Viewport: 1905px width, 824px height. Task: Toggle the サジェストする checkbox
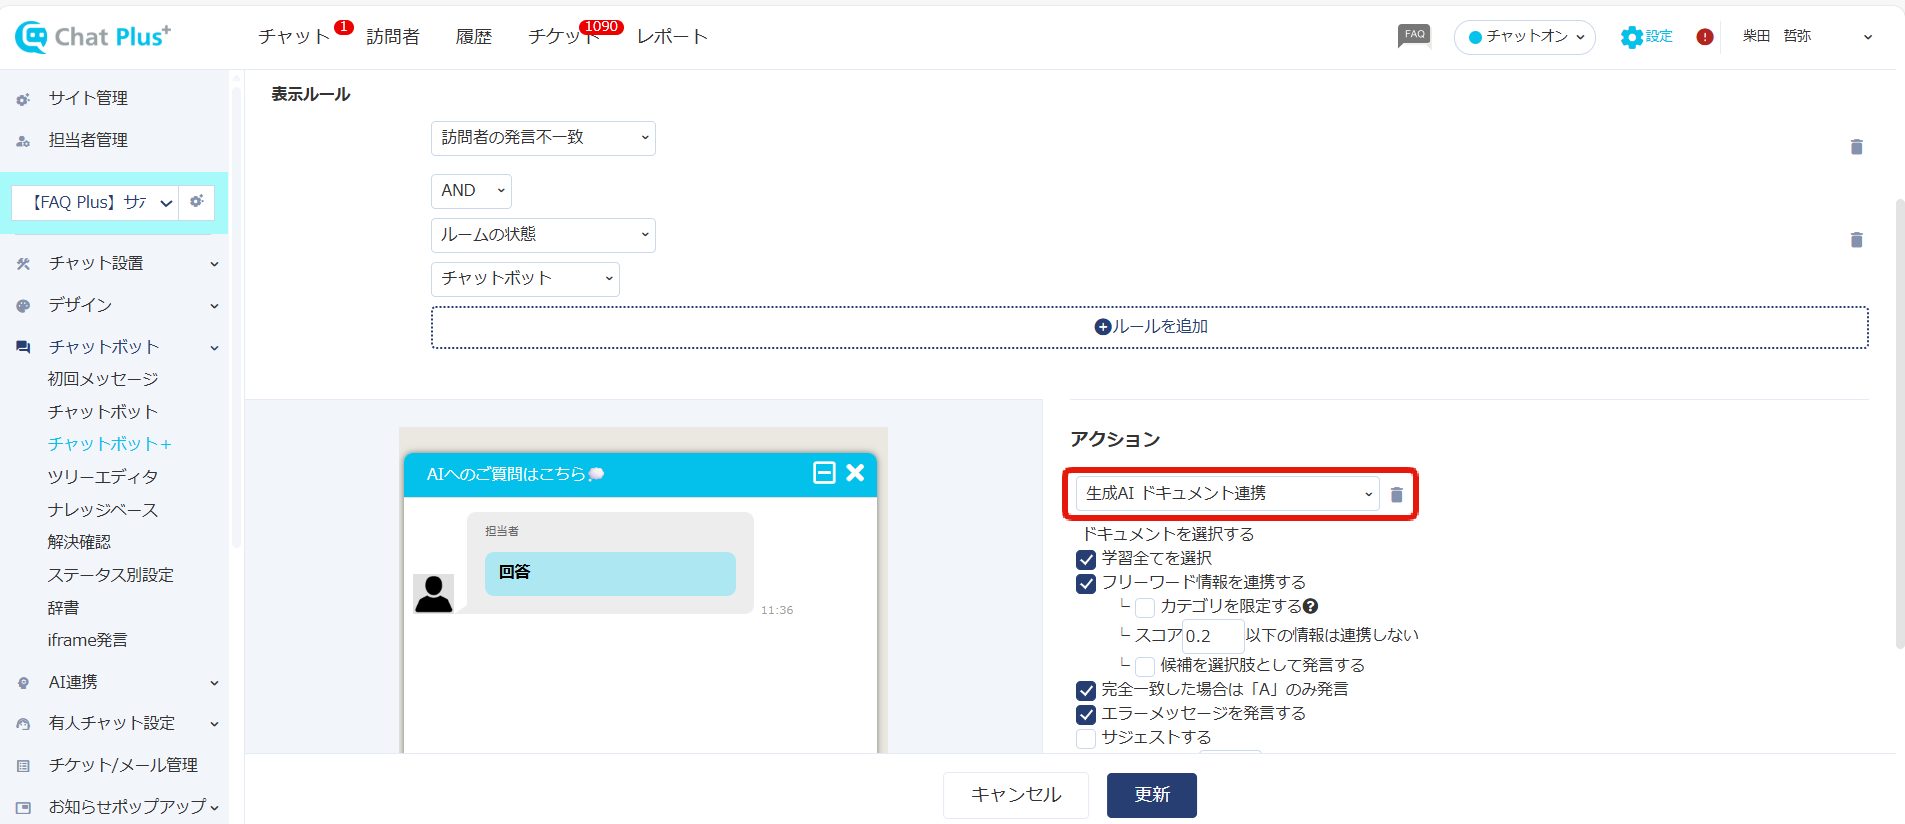pos(1086,738)
